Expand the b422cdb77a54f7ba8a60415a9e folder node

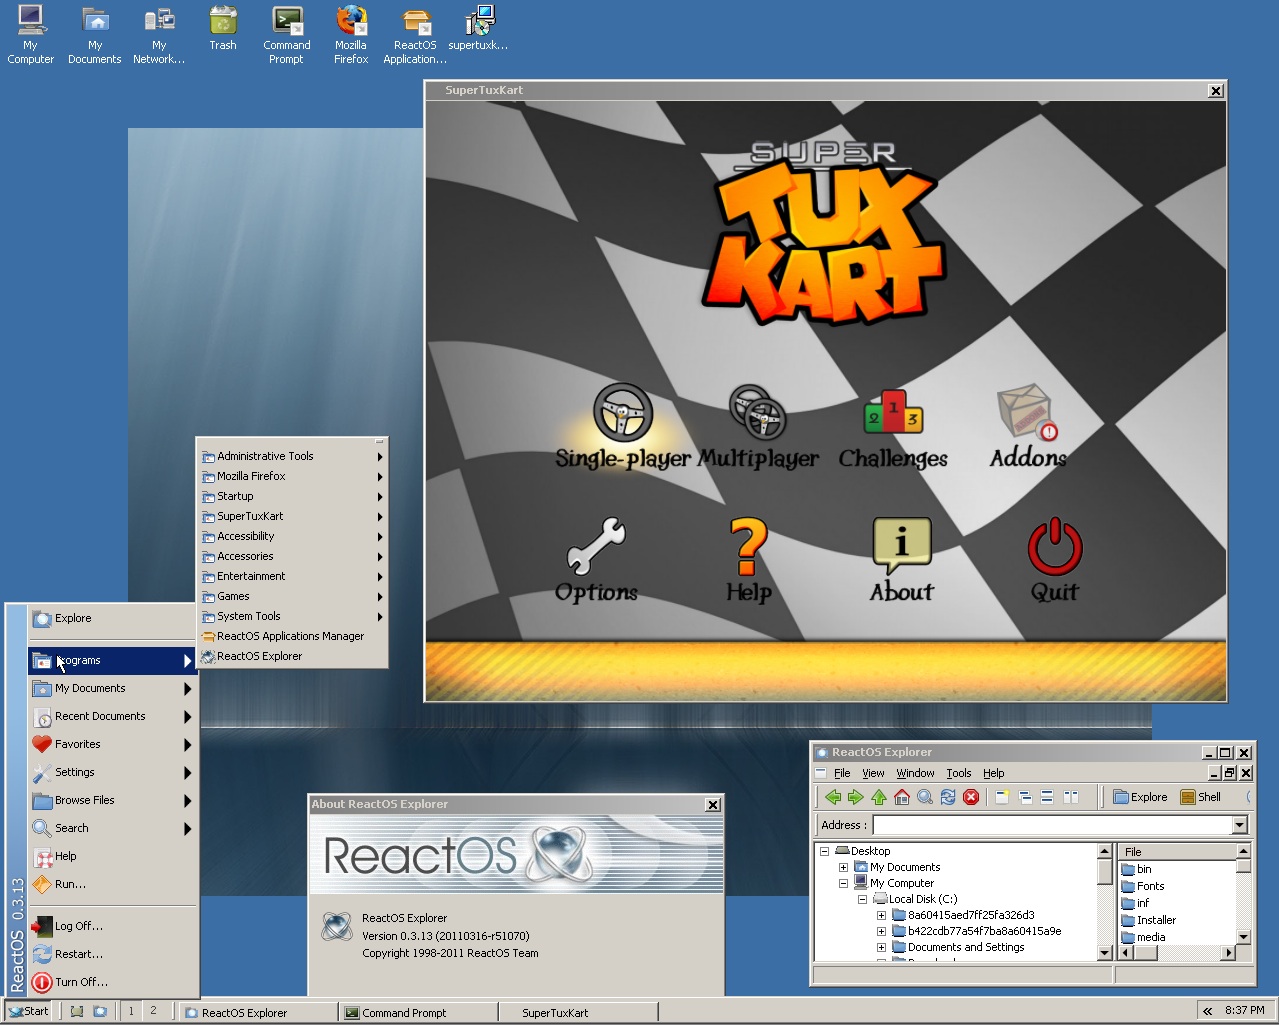pos(881,931)
